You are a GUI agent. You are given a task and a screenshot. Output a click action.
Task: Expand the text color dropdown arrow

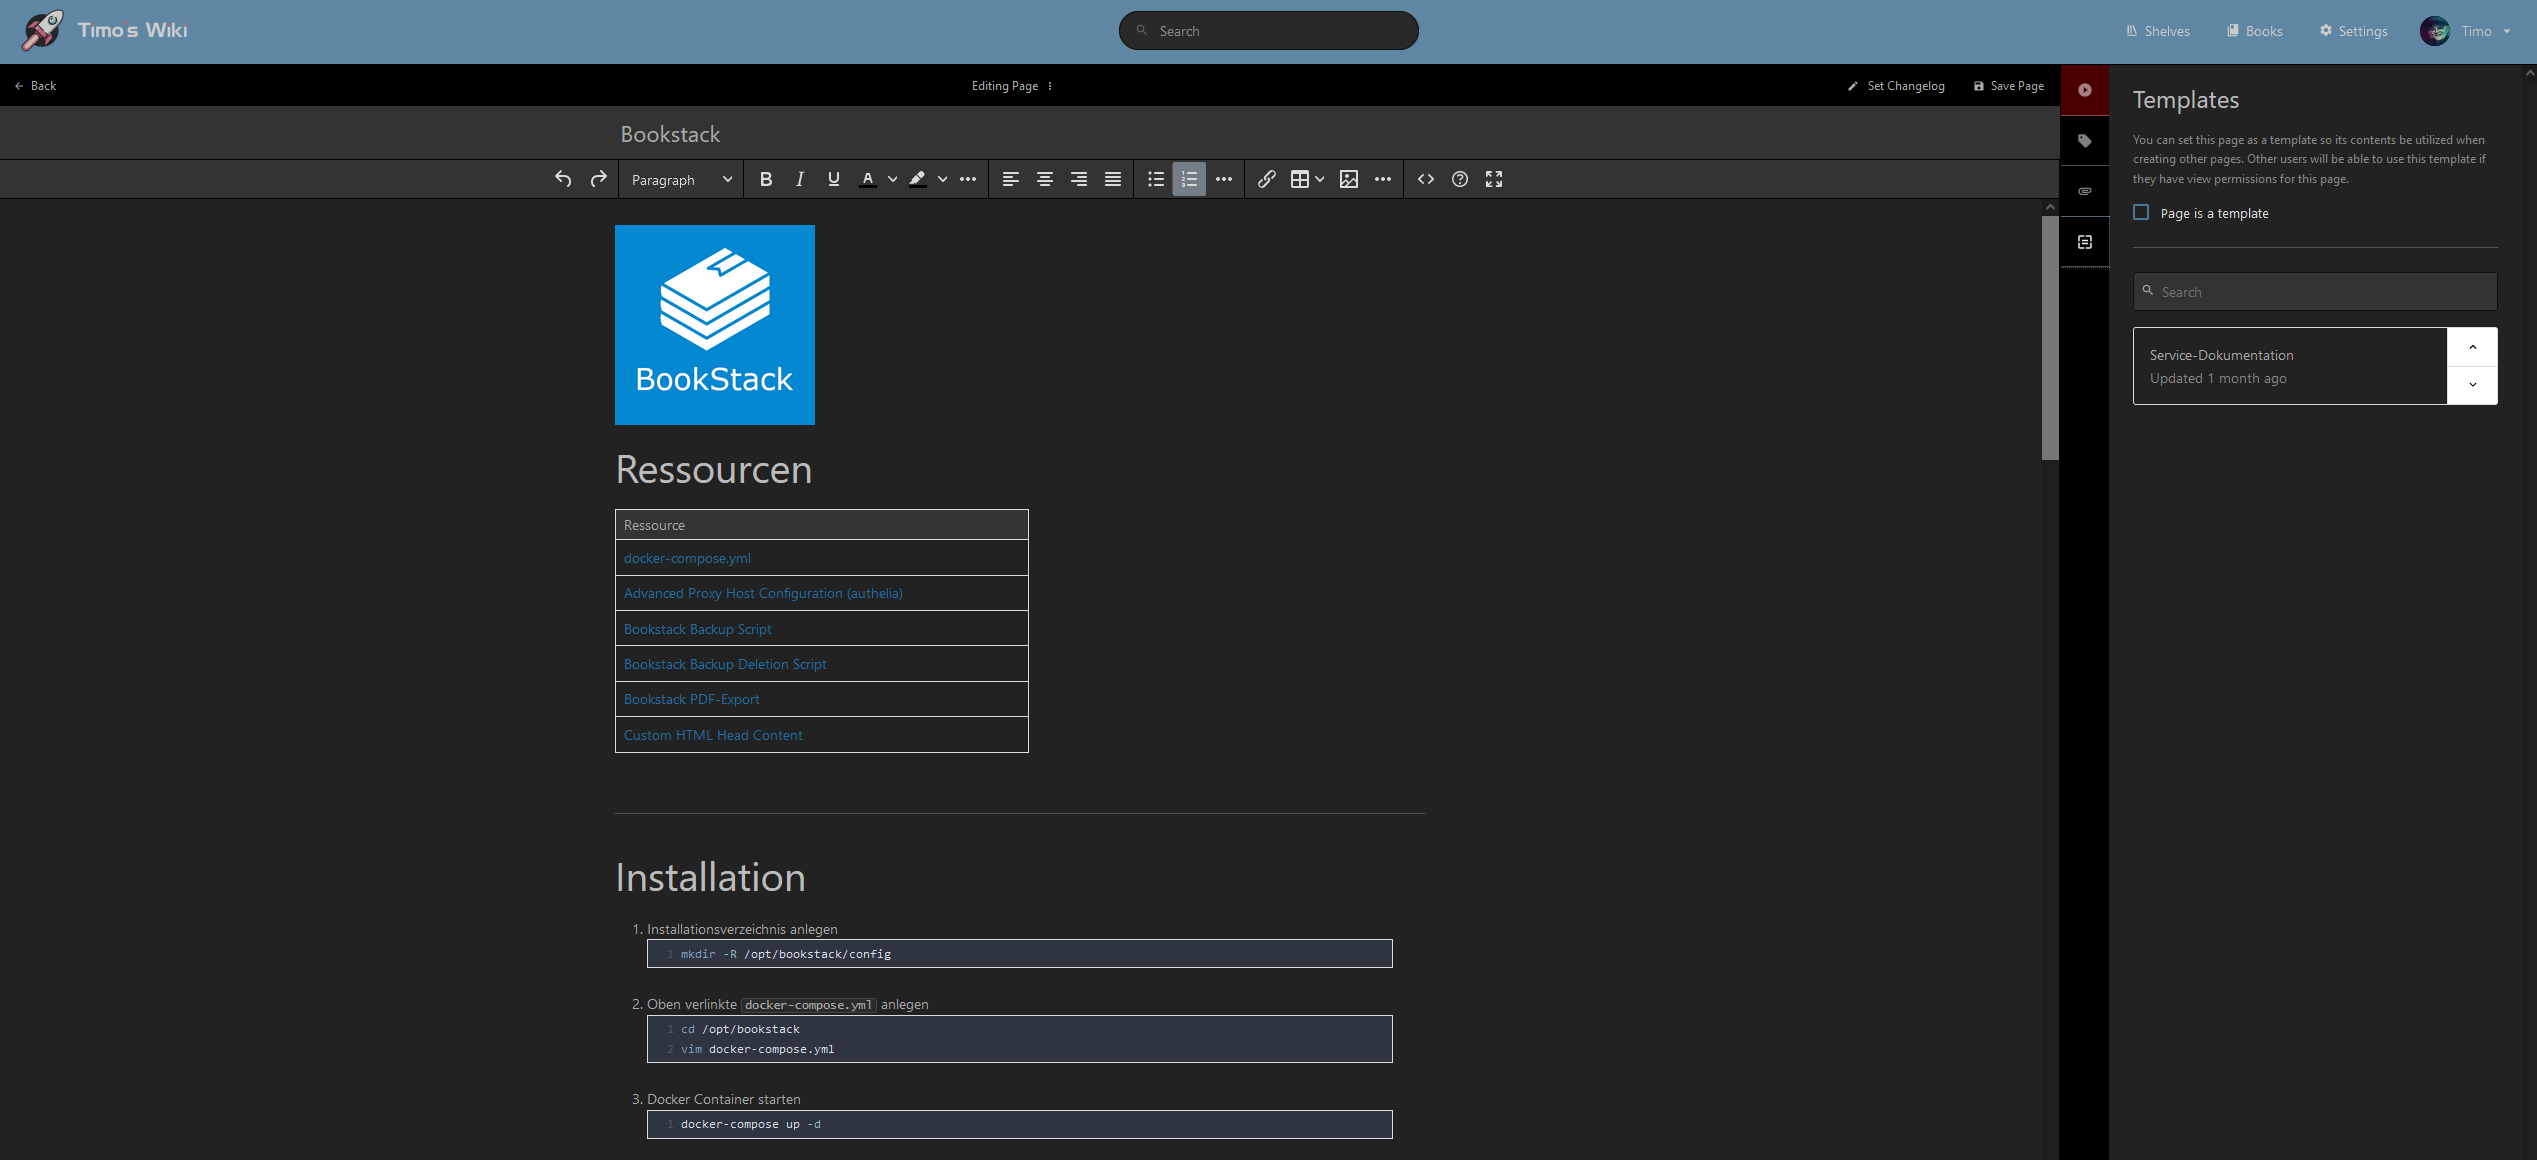(x=892, y=180)
